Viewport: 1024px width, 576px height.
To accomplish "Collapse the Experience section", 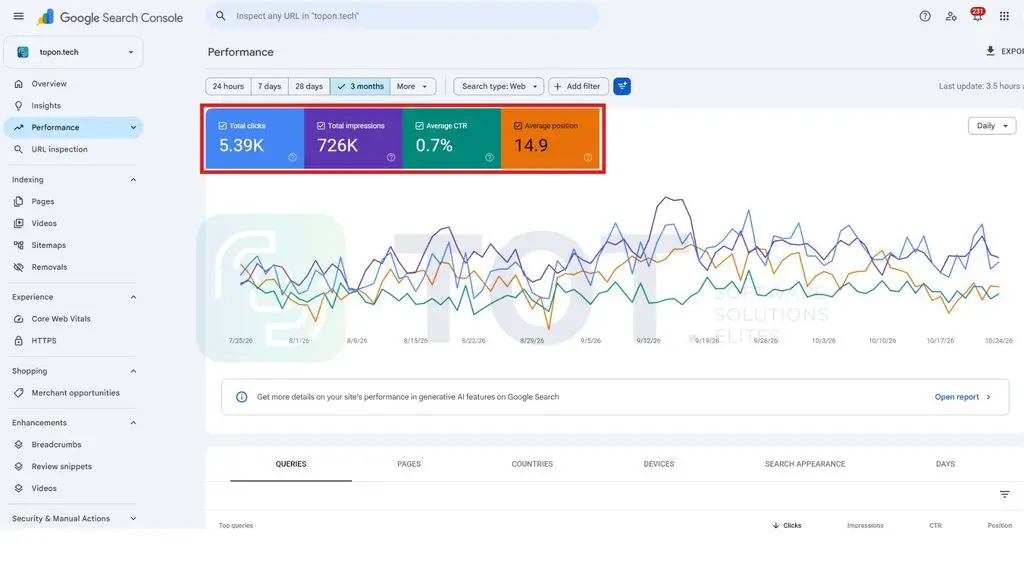I will (133, 297).
